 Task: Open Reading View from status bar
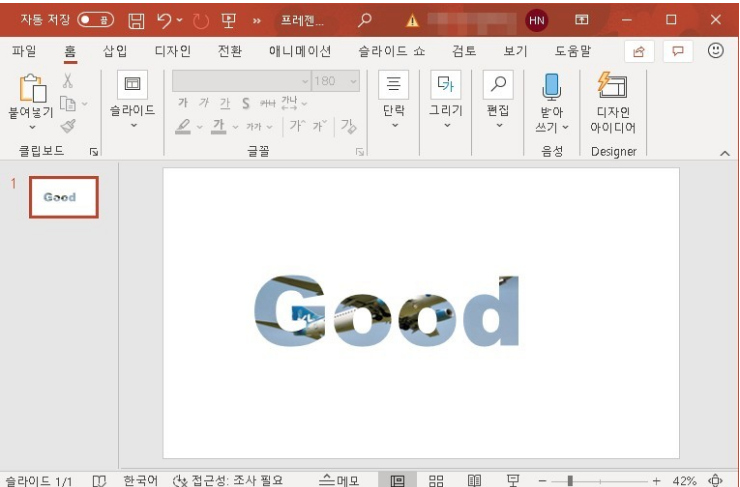click(x=474, y=480)
